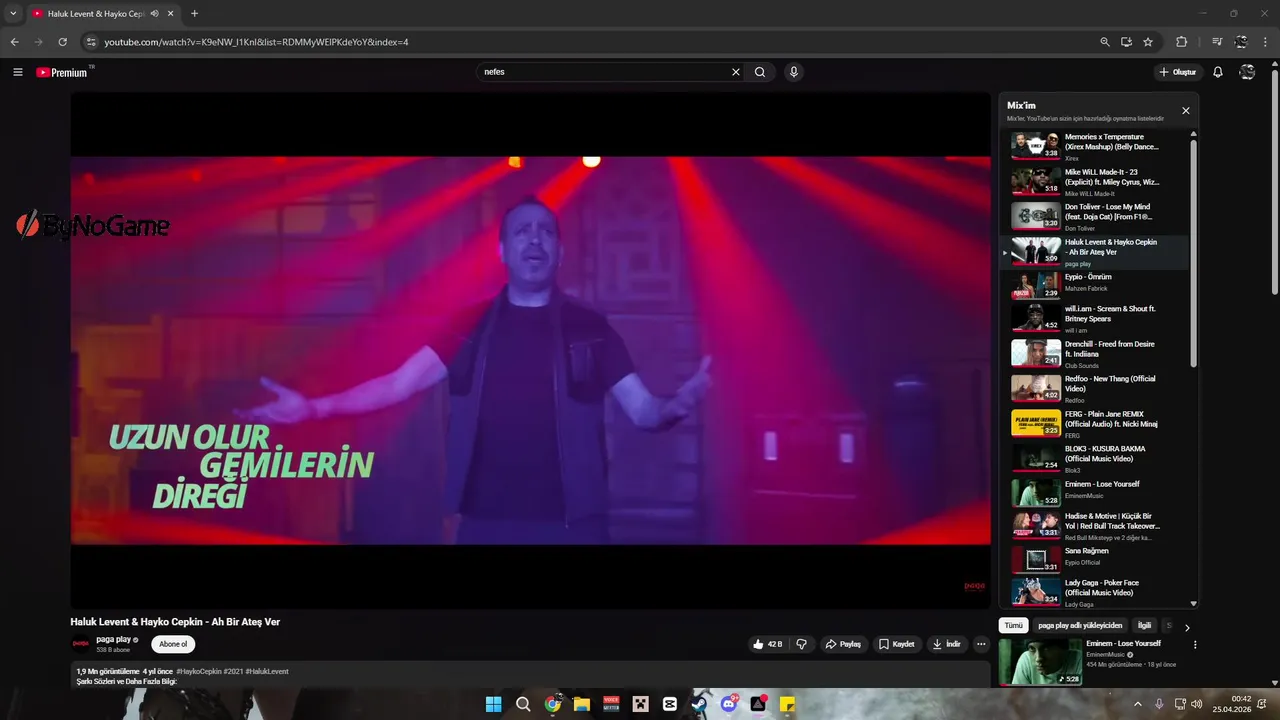Show hidden system tray icons
1280x720 pixels.
click(x=1137, y=704)
